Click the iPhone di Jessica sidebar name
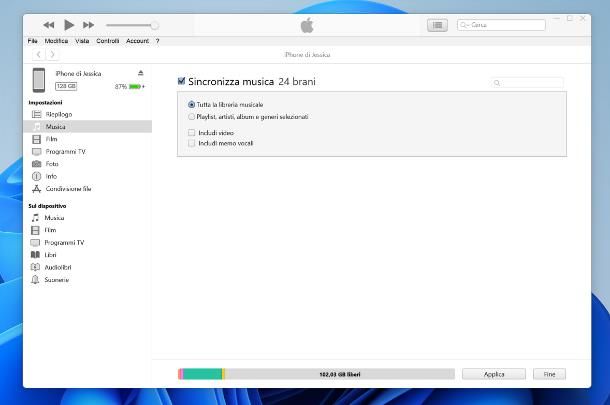This screenshot has width=610, height=405. (x=79, y=74)
